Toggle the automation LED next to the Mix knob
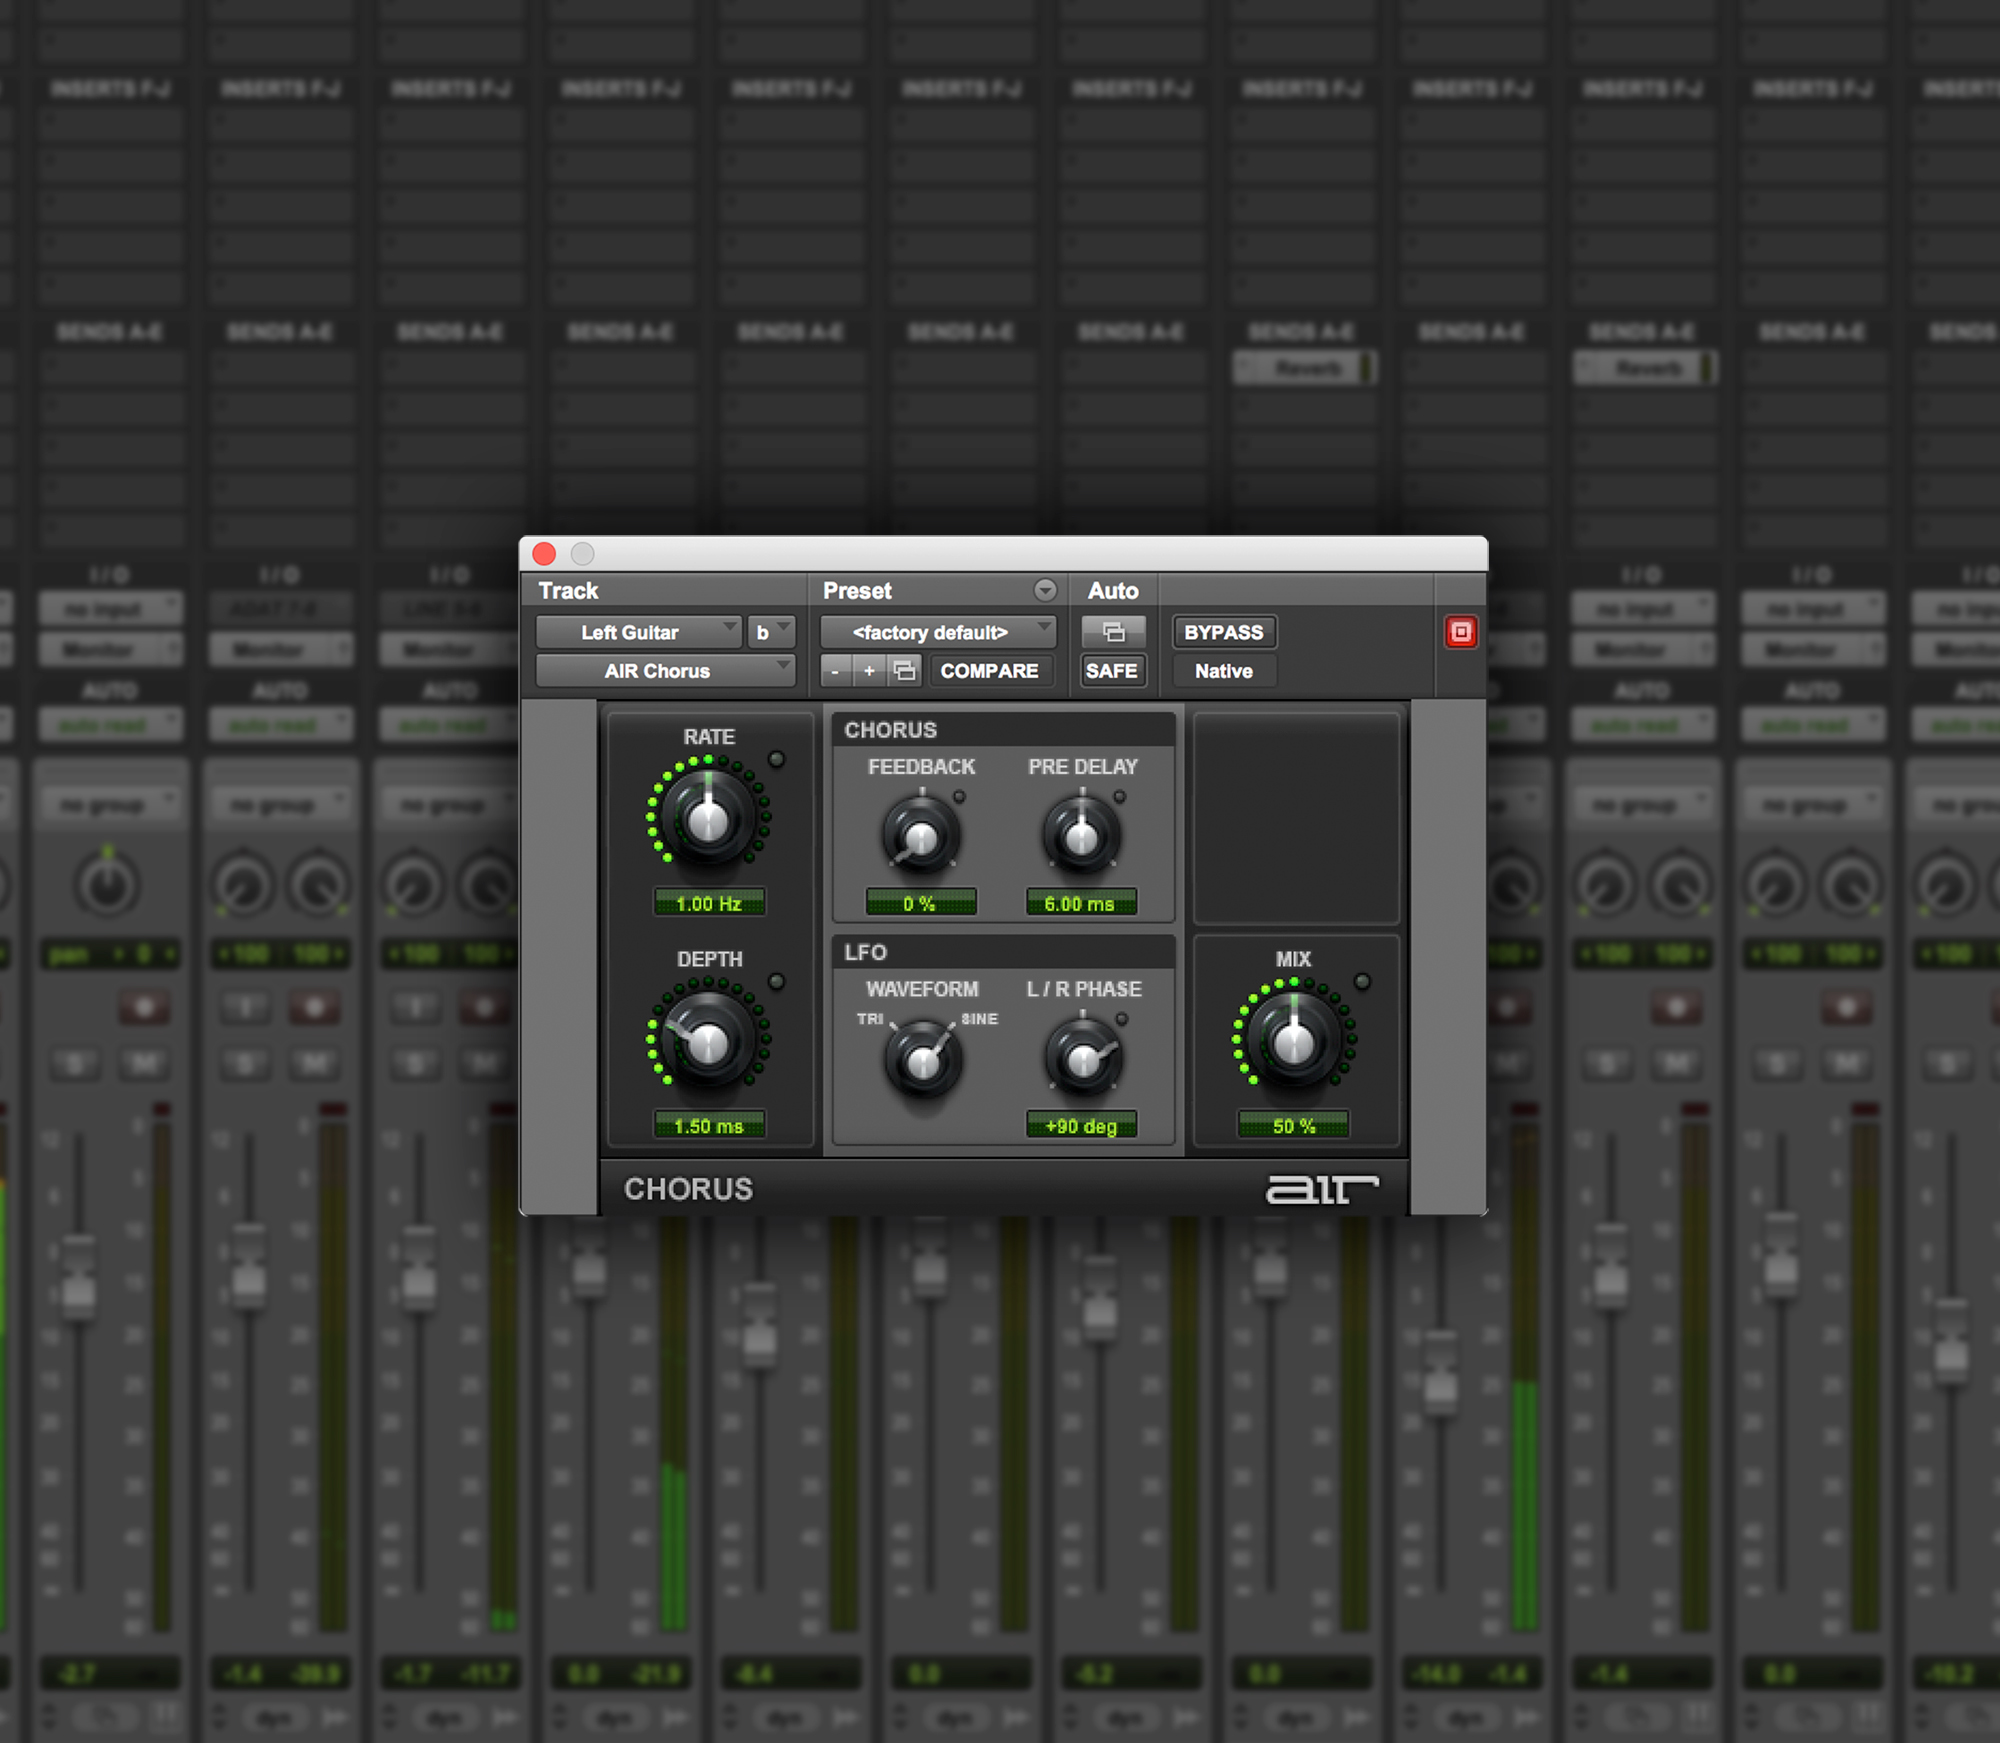The width and height of the screenshot is (2000, 1743). click(1360, 983)
